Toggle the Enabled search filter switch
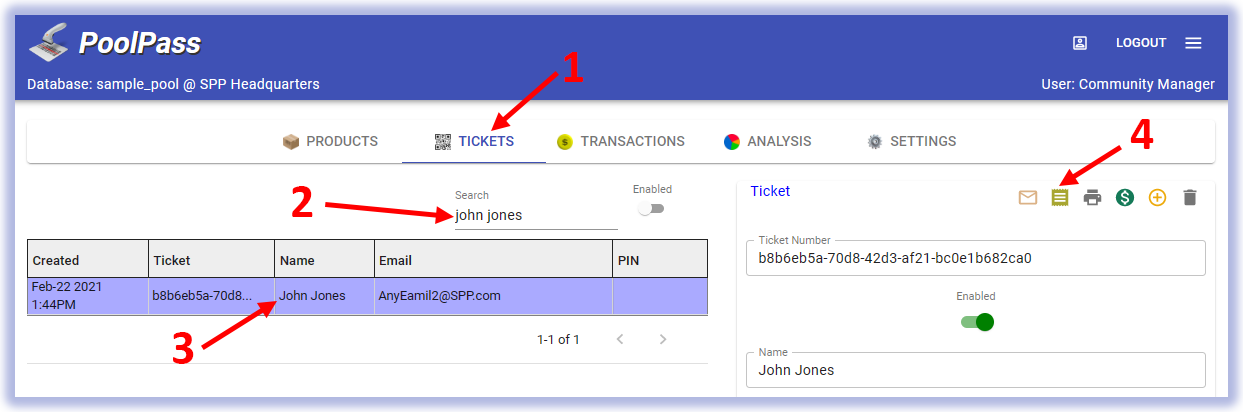 point(652,209)
